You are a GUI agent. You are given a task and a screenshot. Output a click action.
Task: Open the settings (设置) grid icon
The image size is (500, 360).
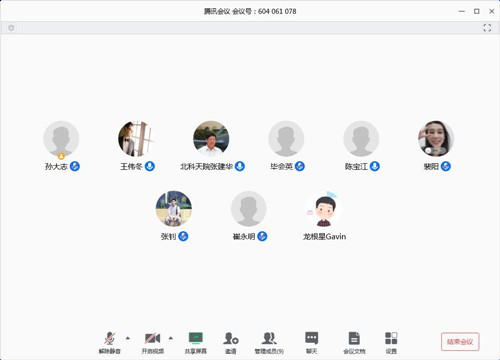[391, 338]
